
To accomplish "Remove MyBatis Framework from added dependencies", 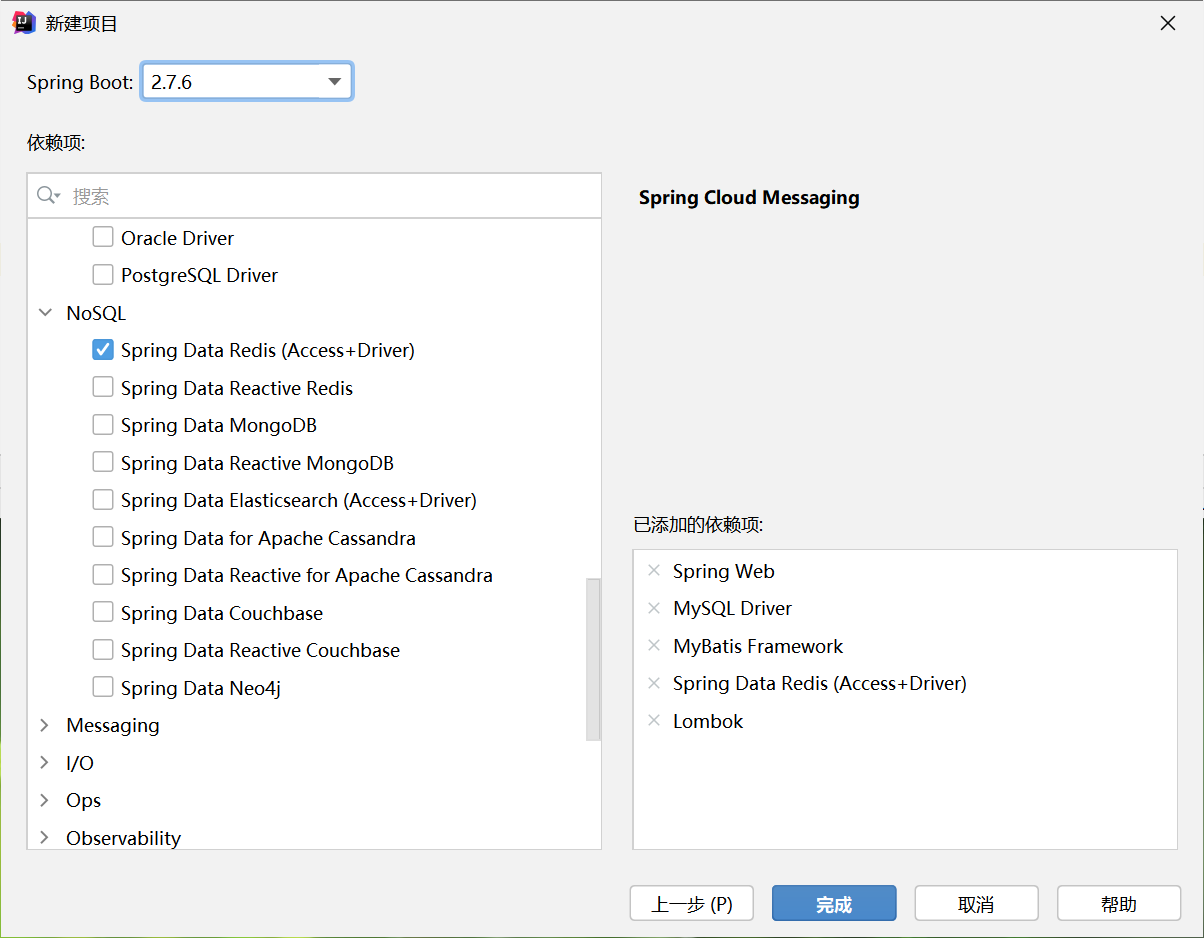I will tap(654, 646).
